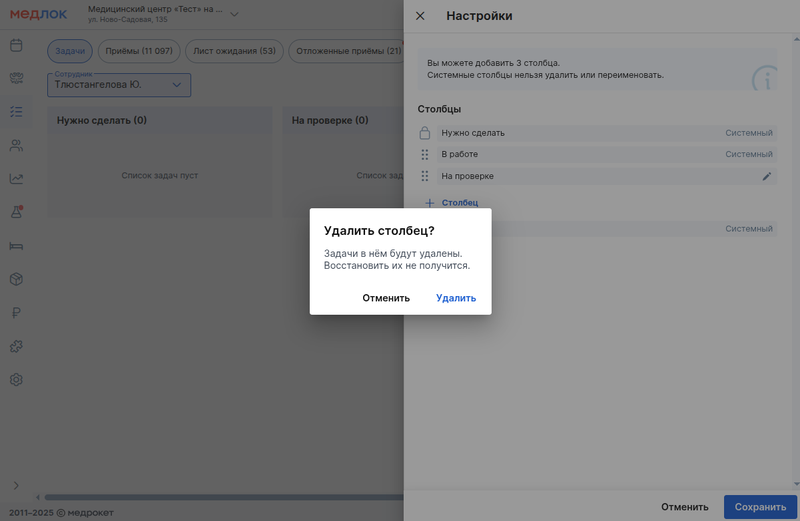Switch to the Отложенные приёмы (21) tab
The width and height of the screenshot is (800, 521).
coord(348,51)
